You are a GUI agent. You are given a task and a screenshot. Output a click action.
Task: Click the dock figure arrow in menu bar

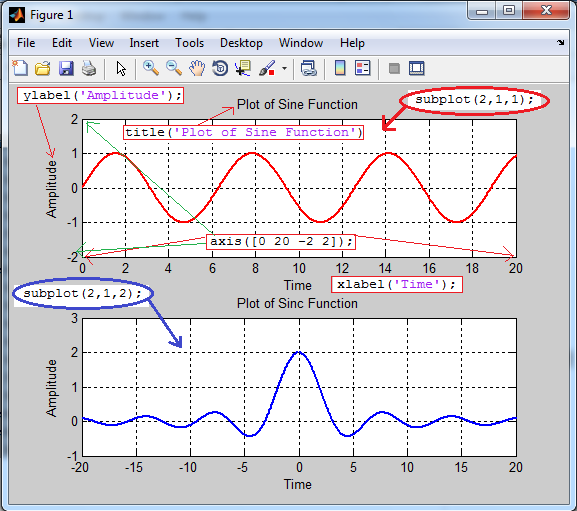click(x=560, y=43)
